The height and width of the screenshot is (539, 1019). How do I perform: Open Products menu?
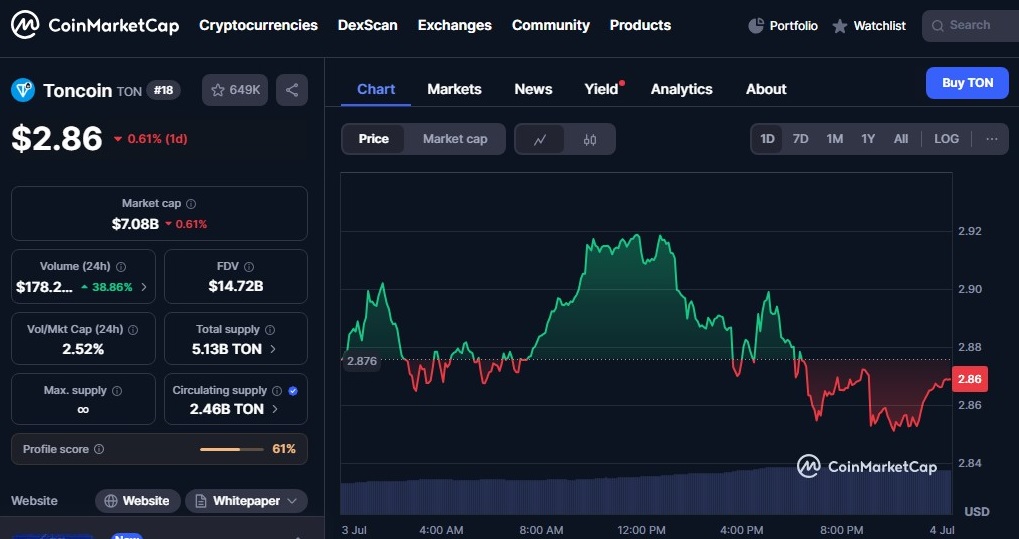pyautogui.click(x=640, y=25)
